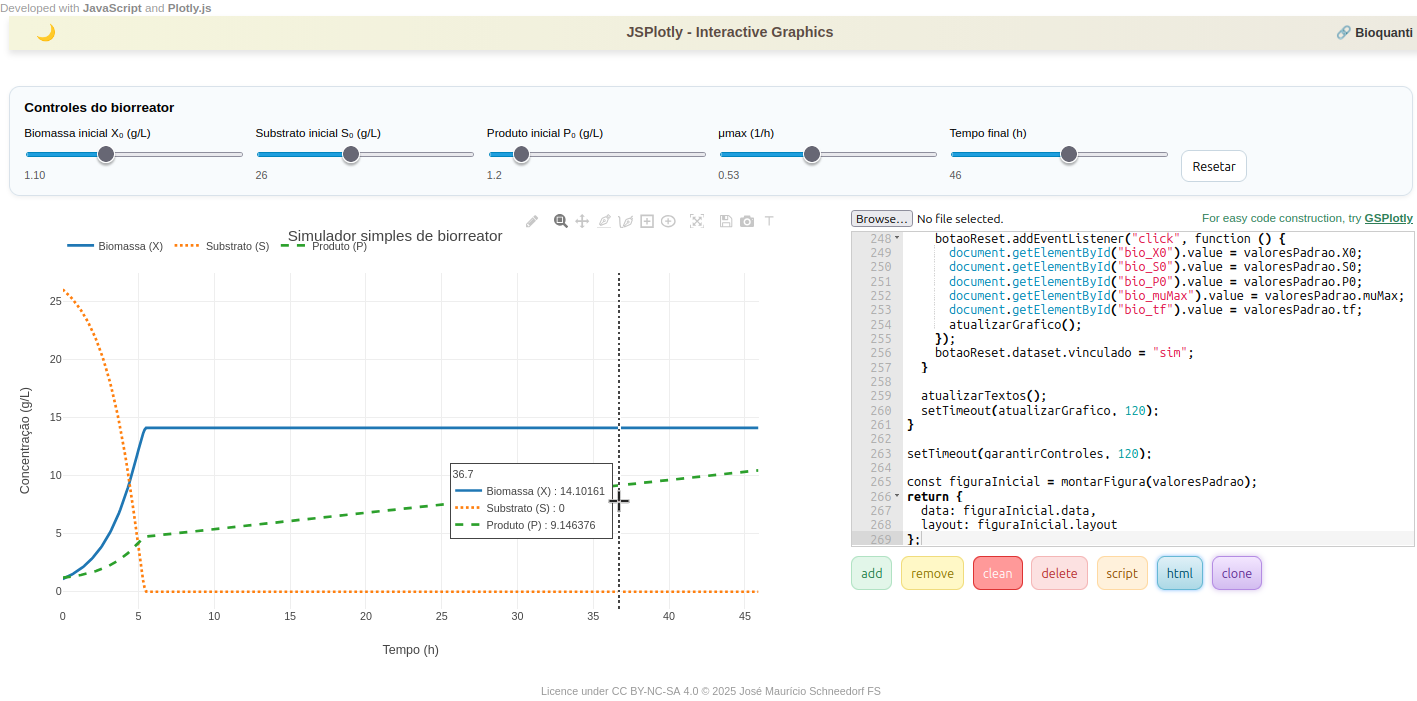The height and width of the screenshot is (701, 1417).
Task: Click the floppy disk save icon
Action: tap(726, 221)
